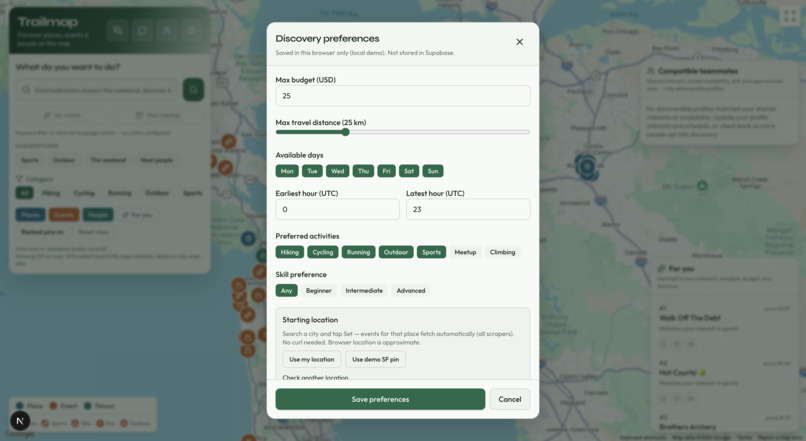Screen dimensions: 806x441
Task: Save preferences with the green button
Action: tap(380, 399)
